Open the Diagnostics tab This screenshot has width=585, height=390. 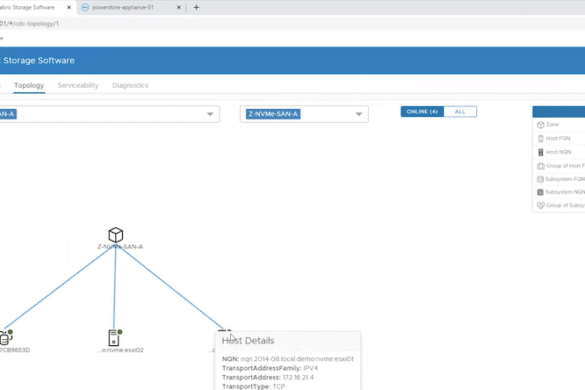130,85
